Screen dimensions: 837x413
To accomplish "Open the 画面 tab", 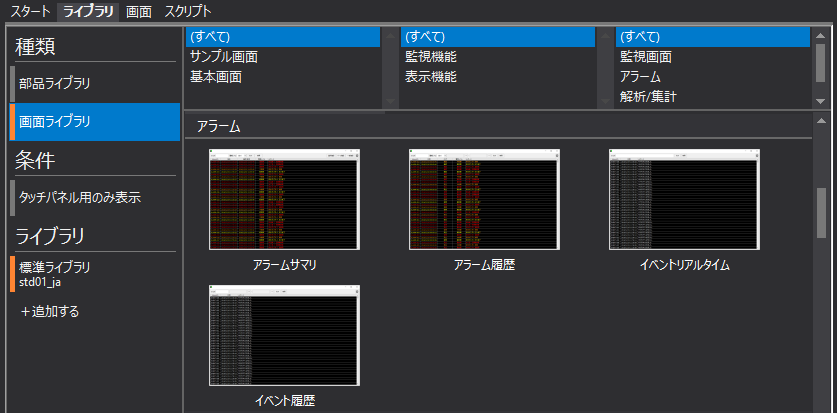I will 139,11.
